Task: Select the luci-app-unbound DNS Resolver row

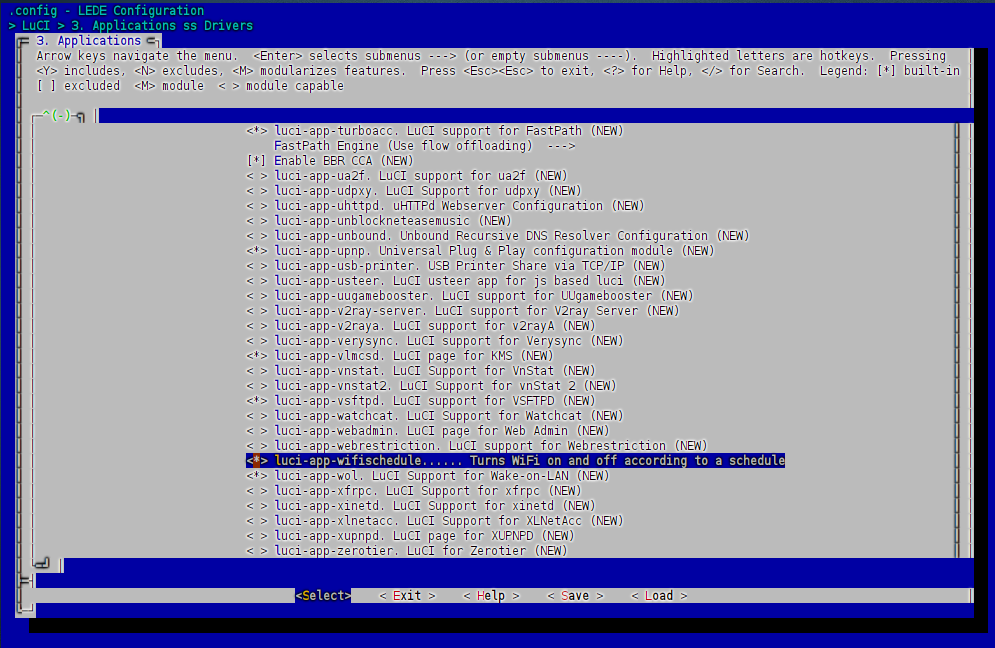Action: 498,236
